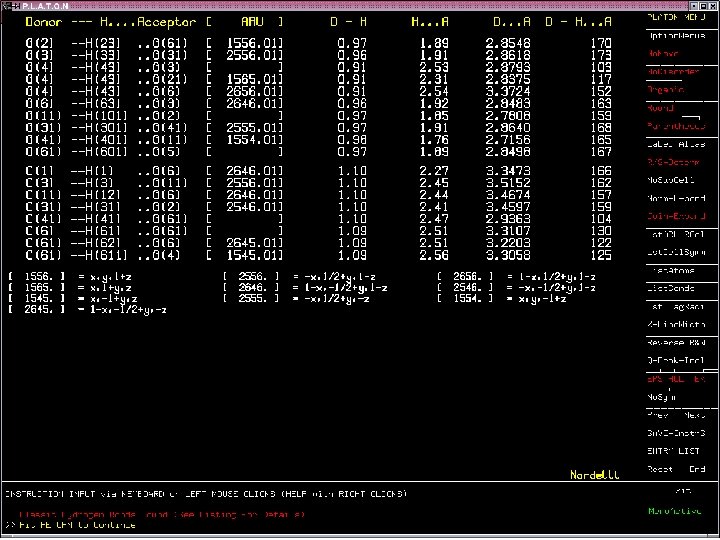Click Reset in the side menu

pyautogui.click(x=660, y=469)
